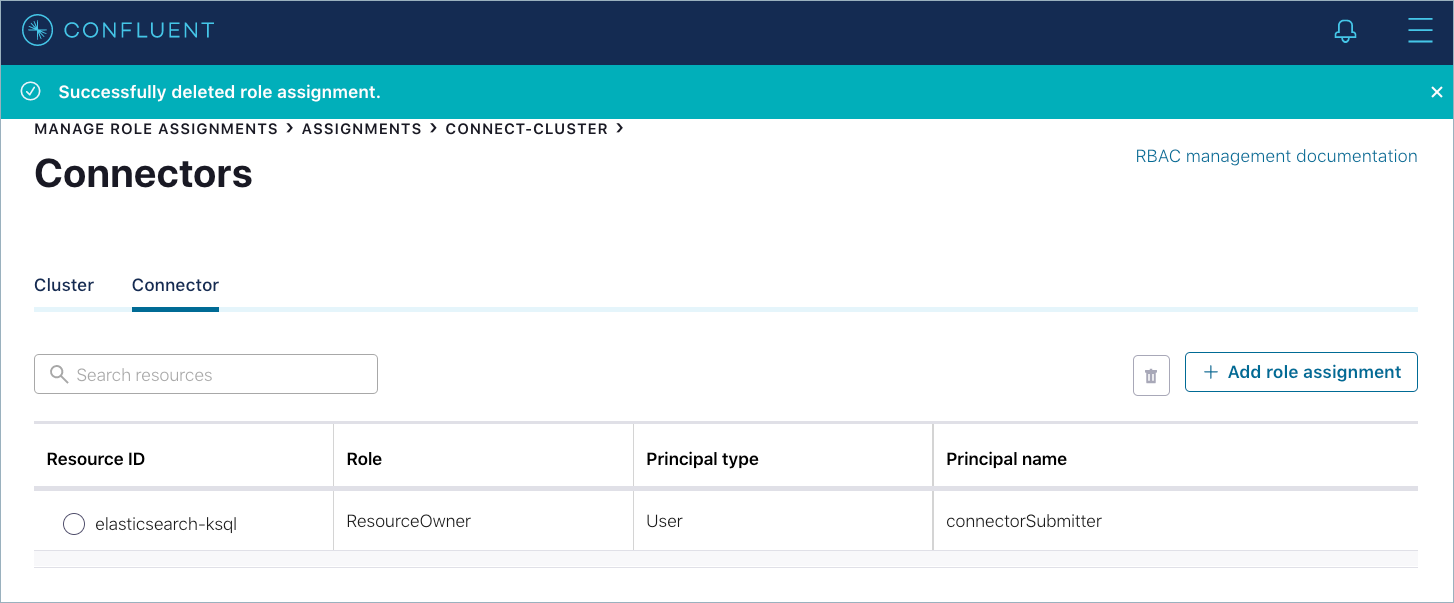Go to Manage Role Assignments breadcrumb
This screenshot has width=1454, height=603.
(x=156, y=129)
